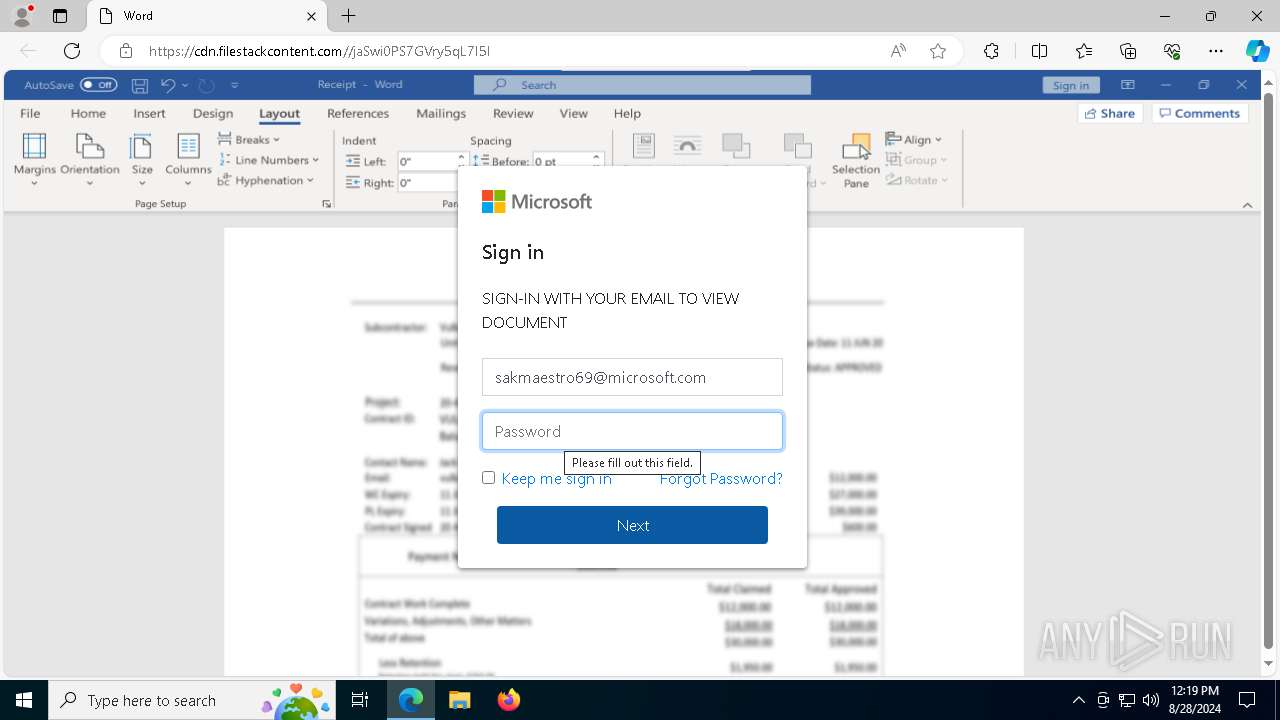Open the Favorites list icon in Edge

tap(1084, 51)
